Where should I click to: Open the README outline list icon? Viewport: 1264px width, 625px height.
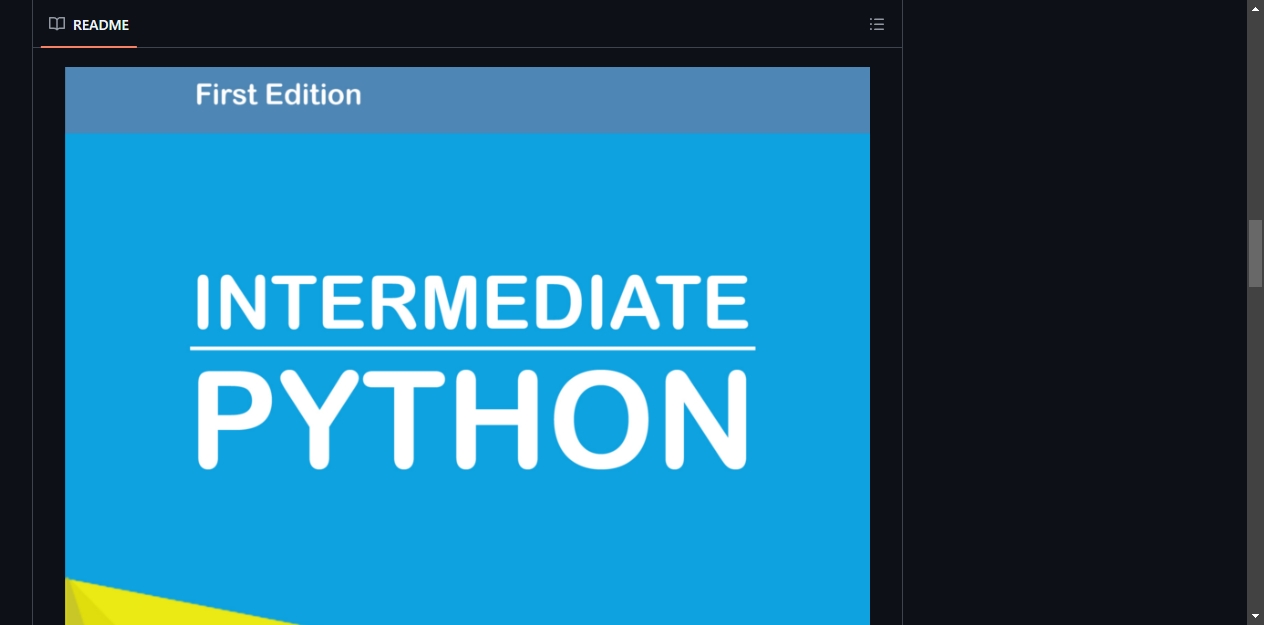tap(877, 25)
